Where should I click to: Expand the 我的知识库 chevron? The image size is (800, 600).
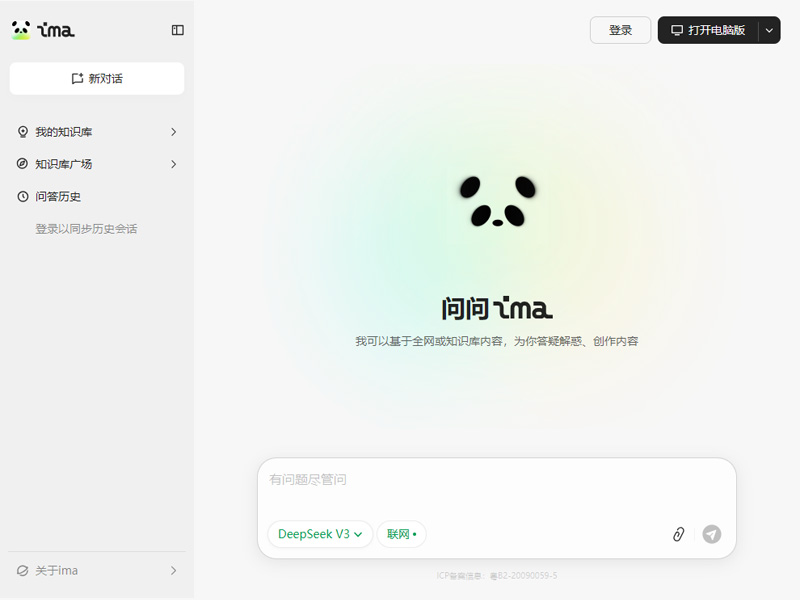173,132
